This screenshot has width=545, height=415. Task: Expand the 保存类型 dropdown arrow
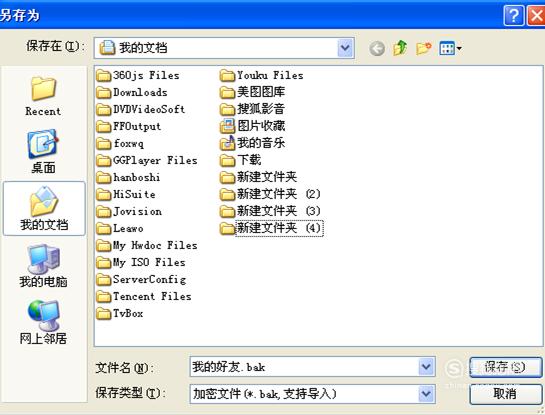tap(426, 394)
